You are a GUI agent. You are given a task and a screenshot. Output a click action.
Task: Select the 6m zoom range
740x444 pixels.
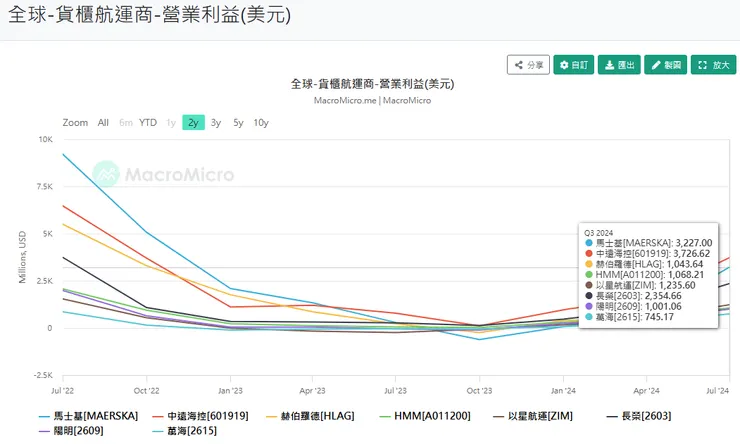point(126,123)
